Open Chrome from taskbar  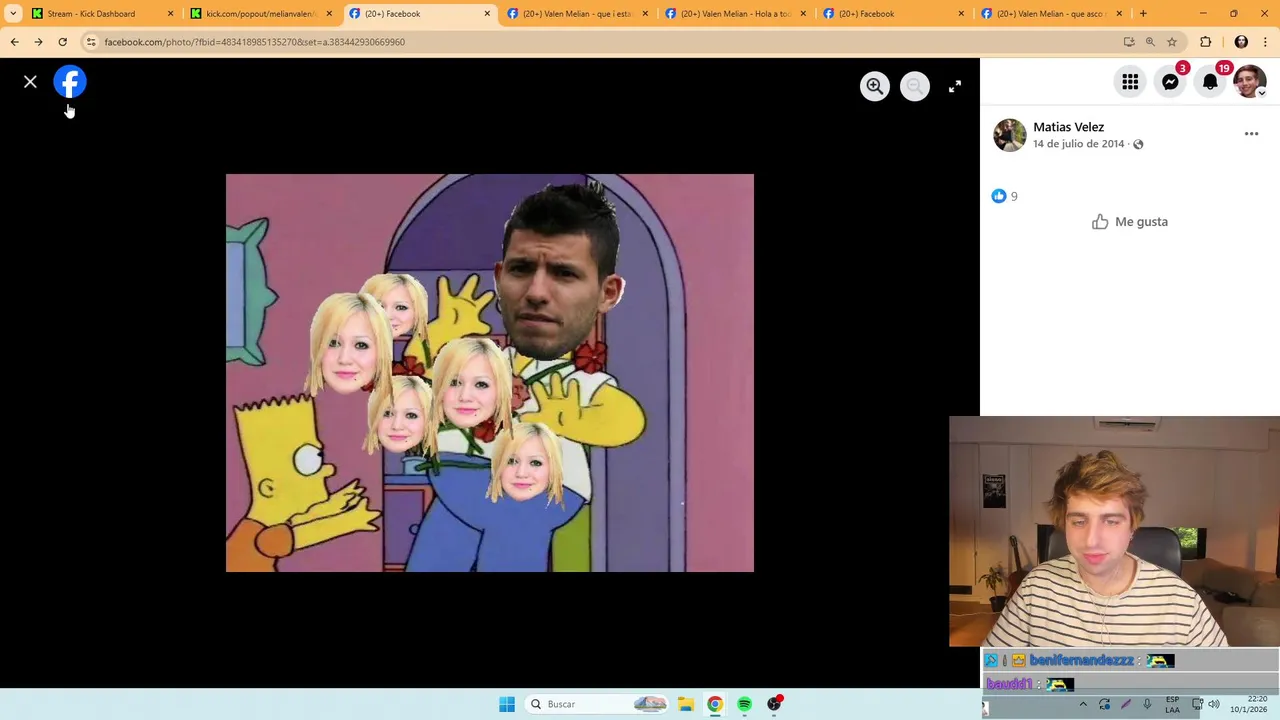pyautogui.click(x=715, y=704)
